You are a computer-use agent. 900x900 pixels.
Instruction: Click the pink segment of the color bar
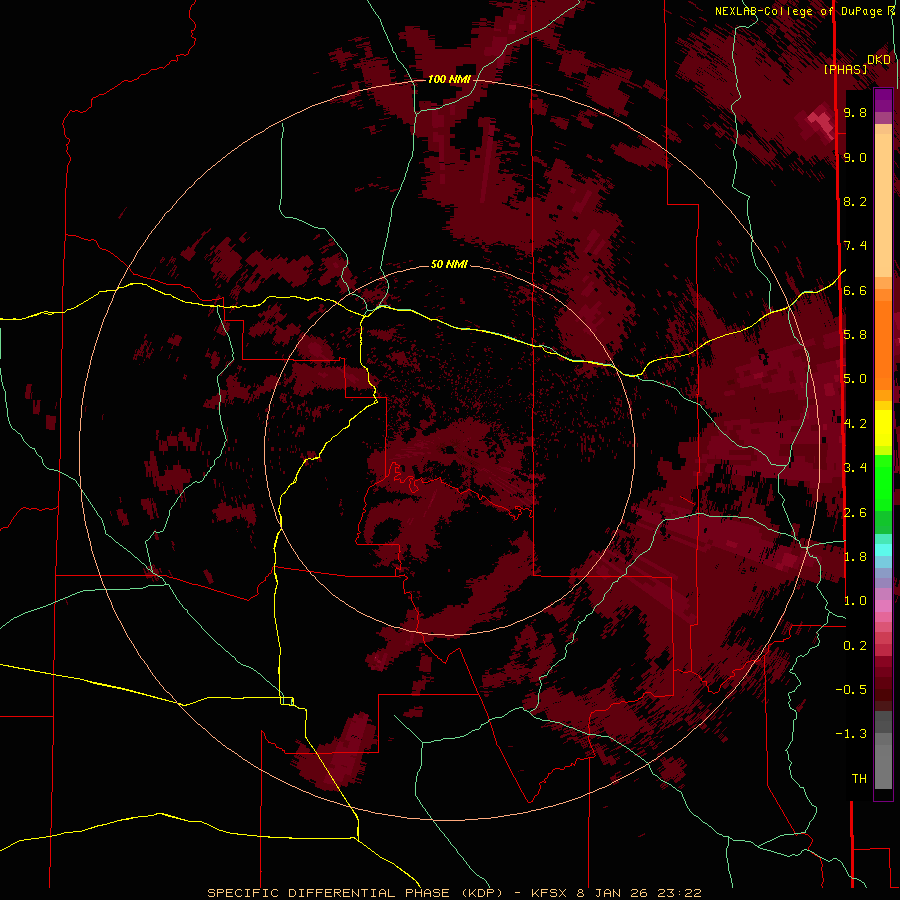click(x=883, y=606)
